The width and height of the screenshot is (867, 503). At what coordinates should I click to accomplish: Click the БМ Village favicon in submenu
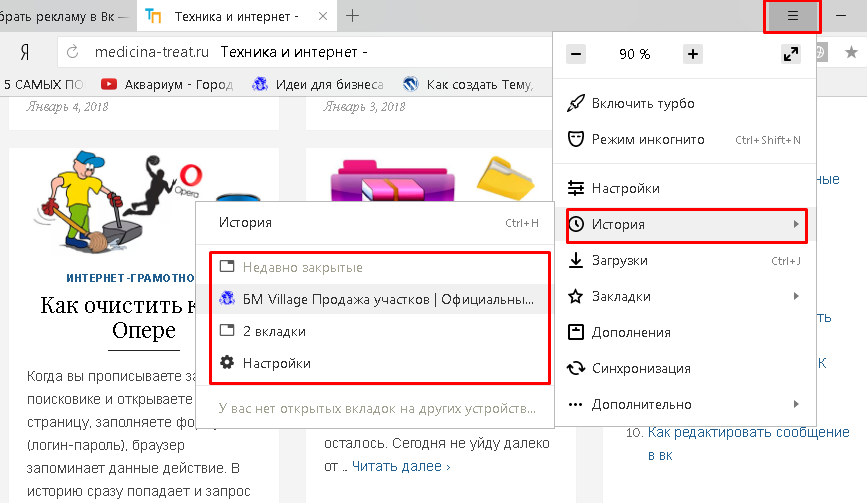click(227, 298)
